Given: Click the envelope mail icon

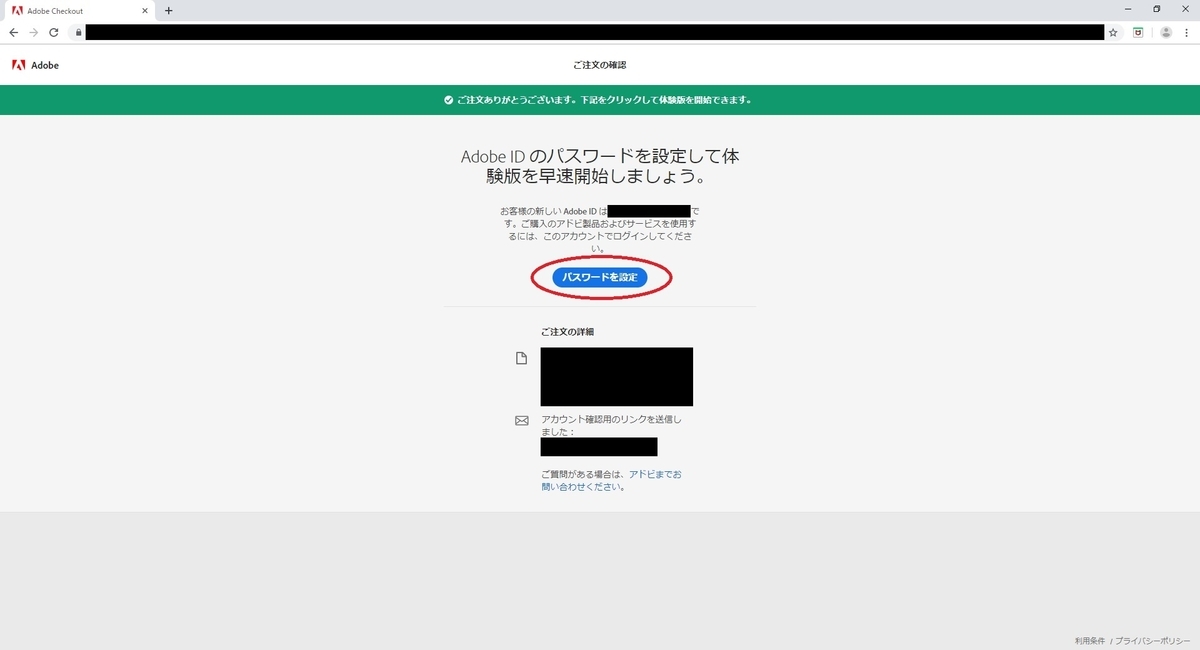Looking at the screenshot, I should [x=521, y=421].
